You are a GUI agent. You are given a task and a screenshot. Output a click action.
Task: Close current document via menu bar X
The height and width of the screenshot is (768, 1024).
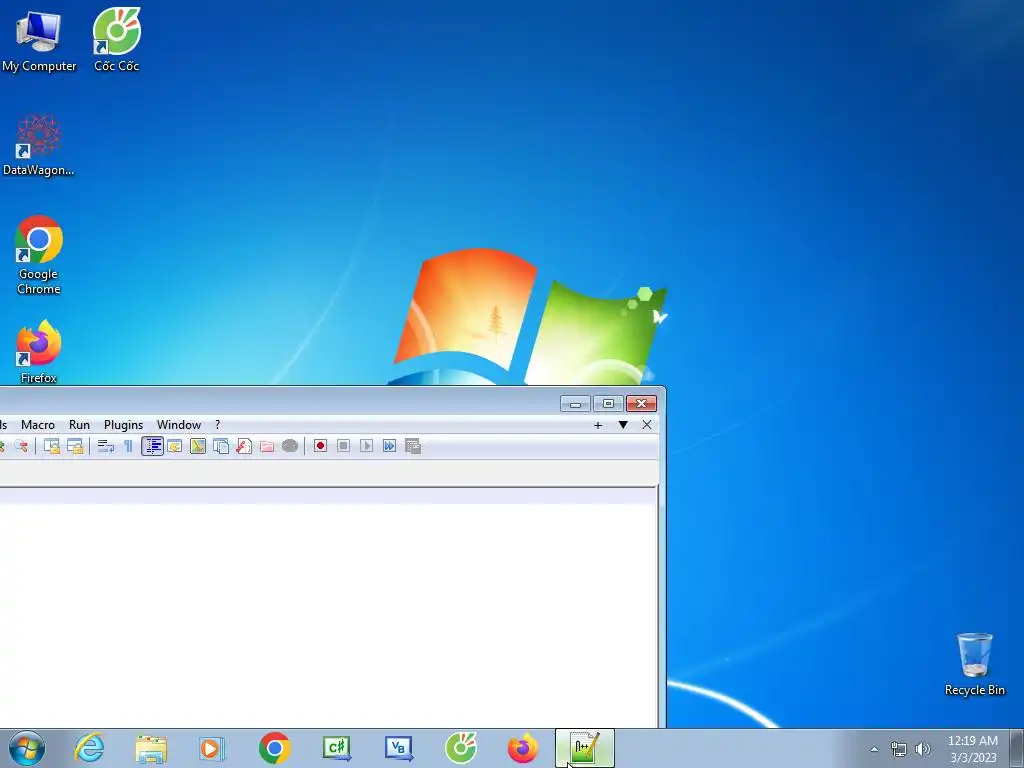[647, 425]
